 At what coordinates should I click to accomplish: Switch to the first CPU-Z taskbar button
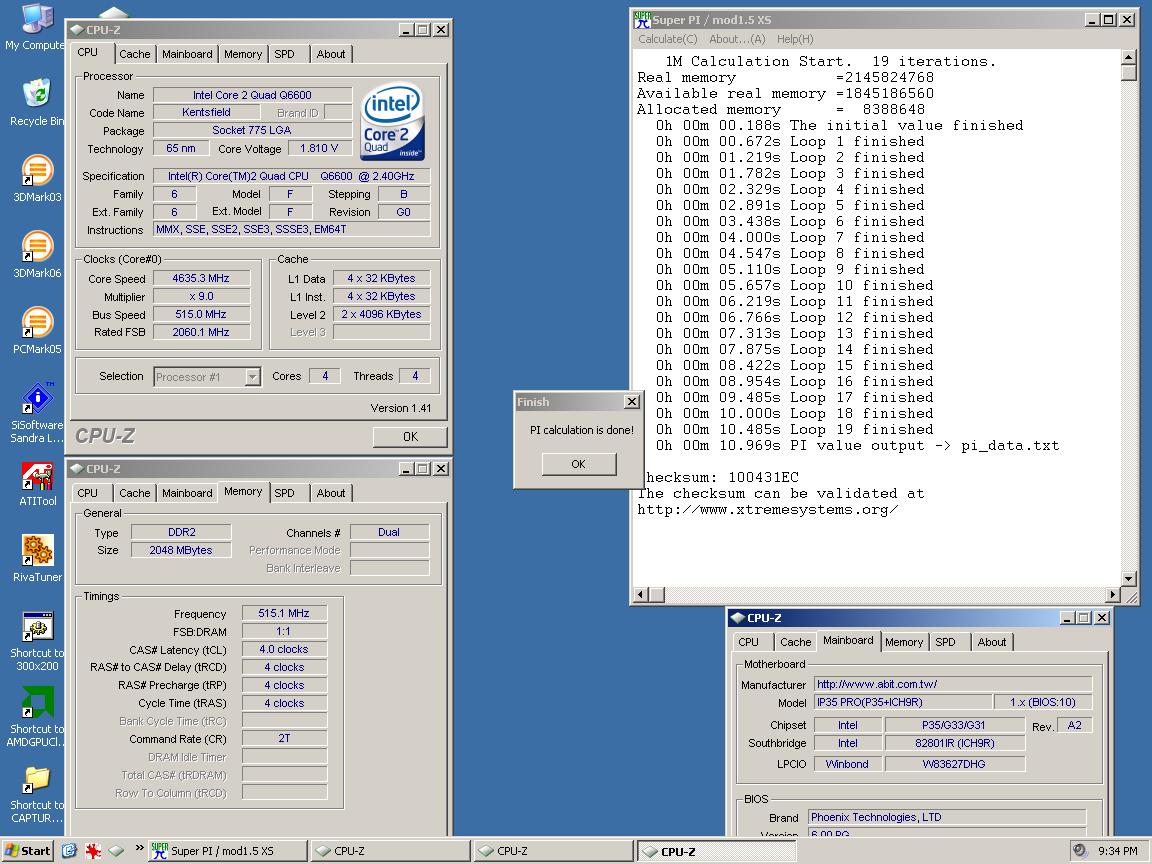coord(390,851)
